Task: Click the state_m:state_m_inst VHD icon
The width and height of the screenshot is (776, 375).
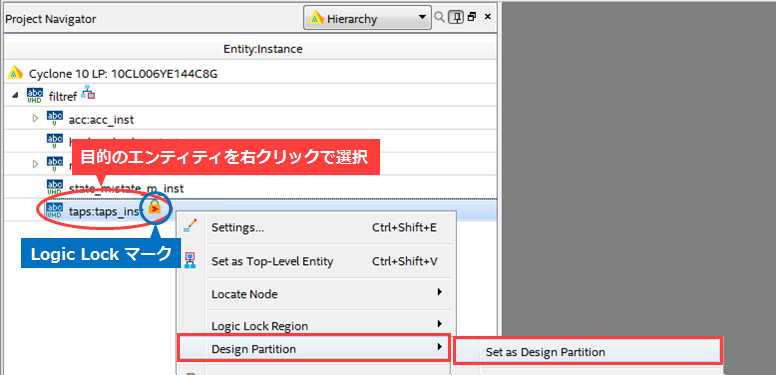Action: [54, 187]
